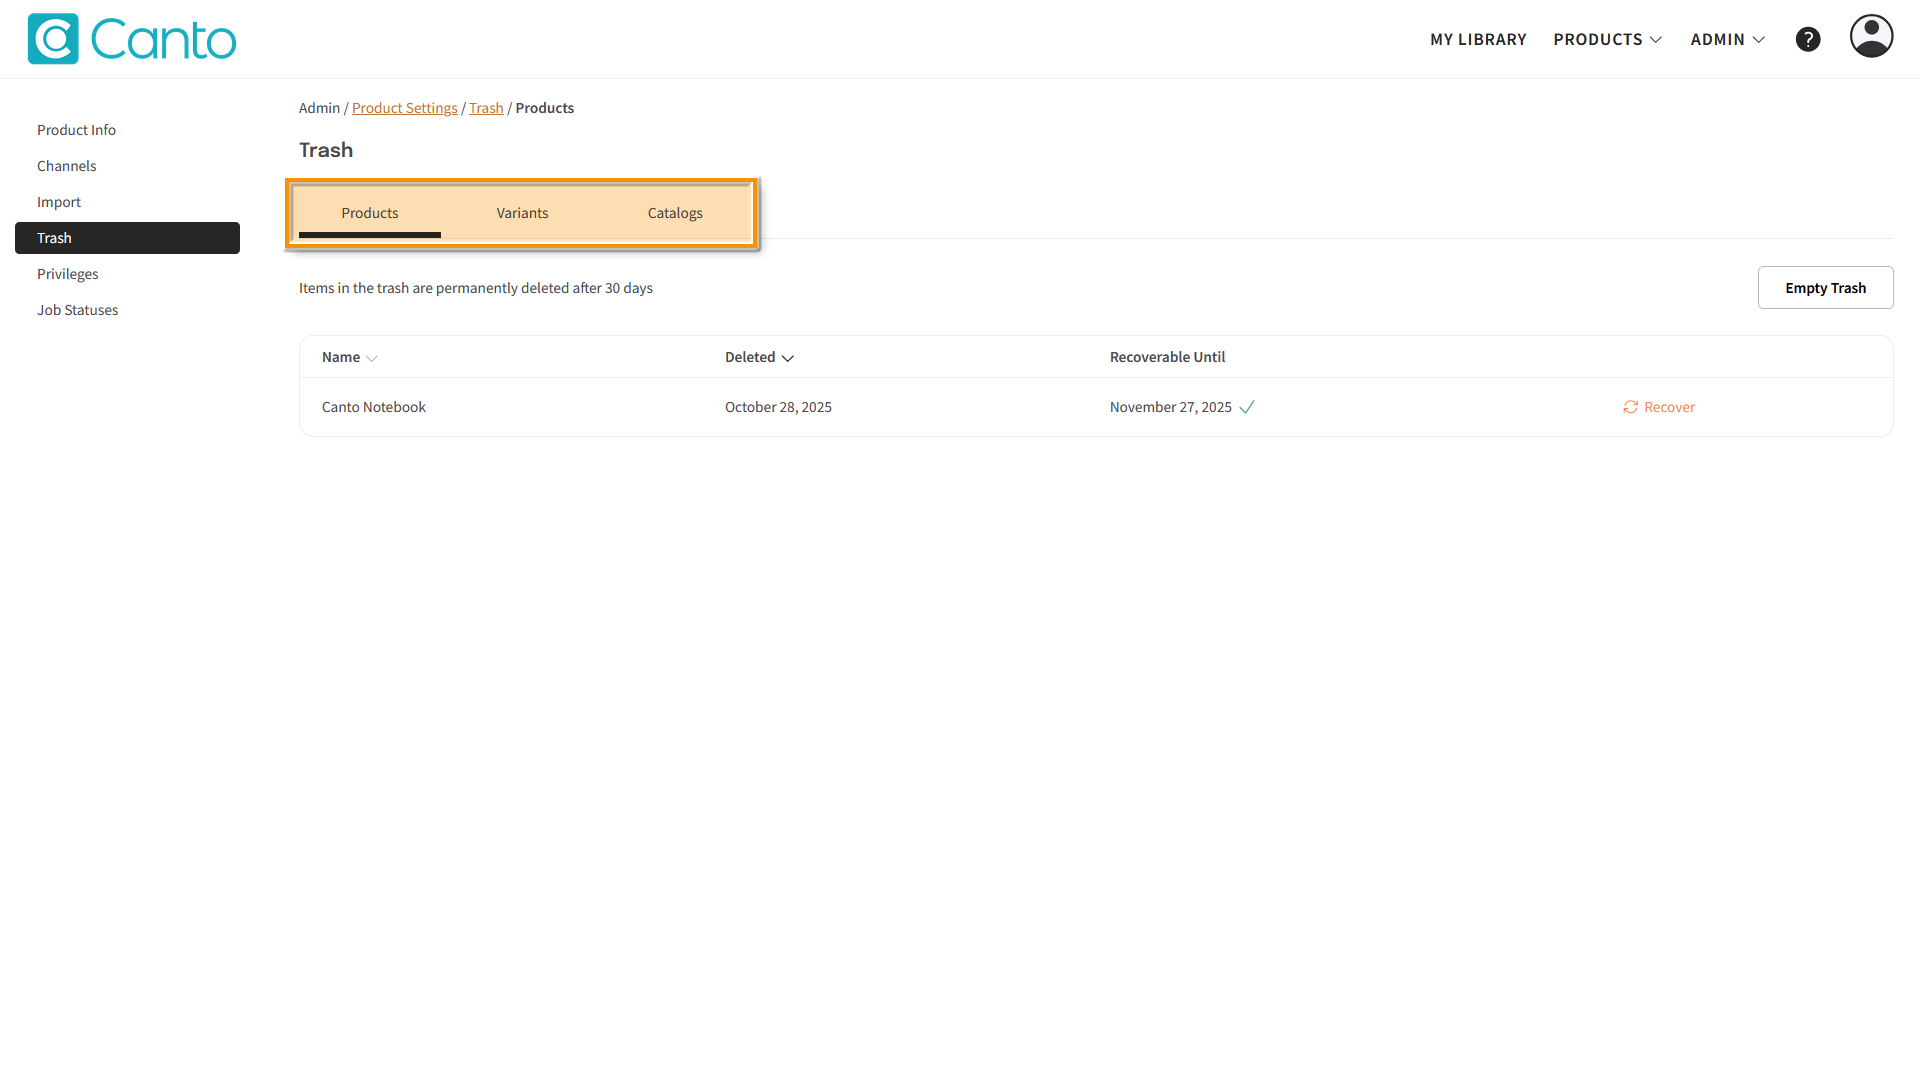Click the Admin breadcrumb text
The width and height of the screenshot is (1920, 1080).
coord(319,108)
